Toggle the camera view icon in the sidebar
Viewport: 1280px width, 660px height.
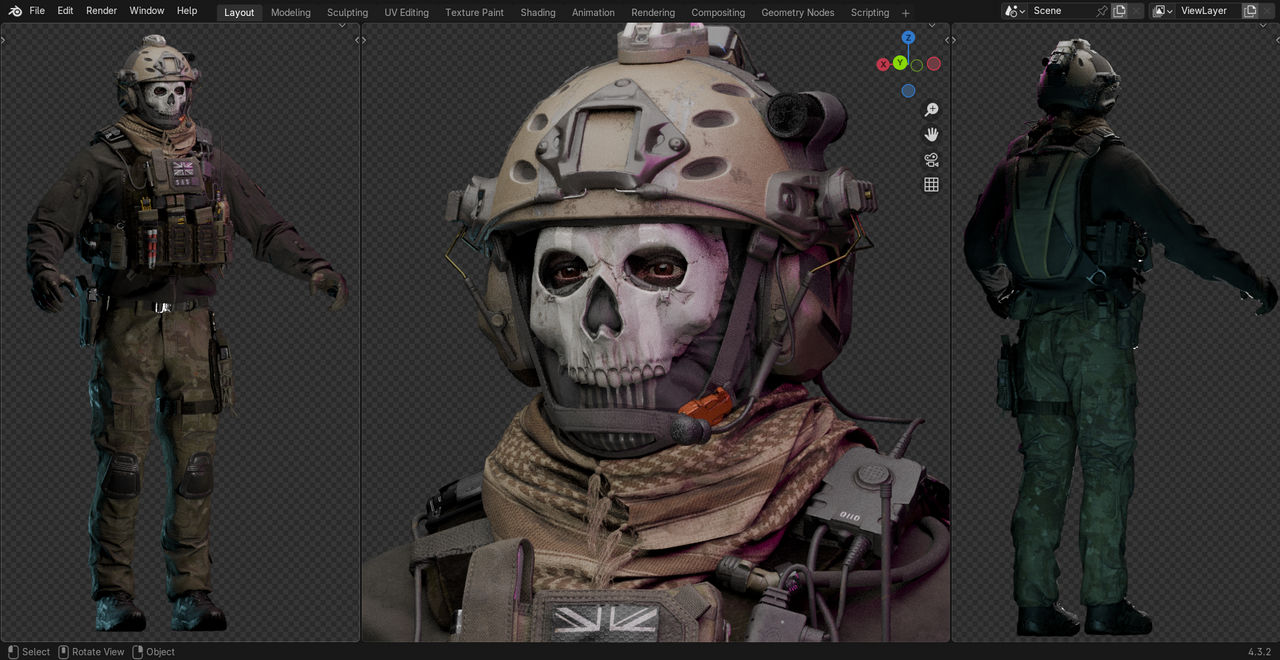[931, 159]
